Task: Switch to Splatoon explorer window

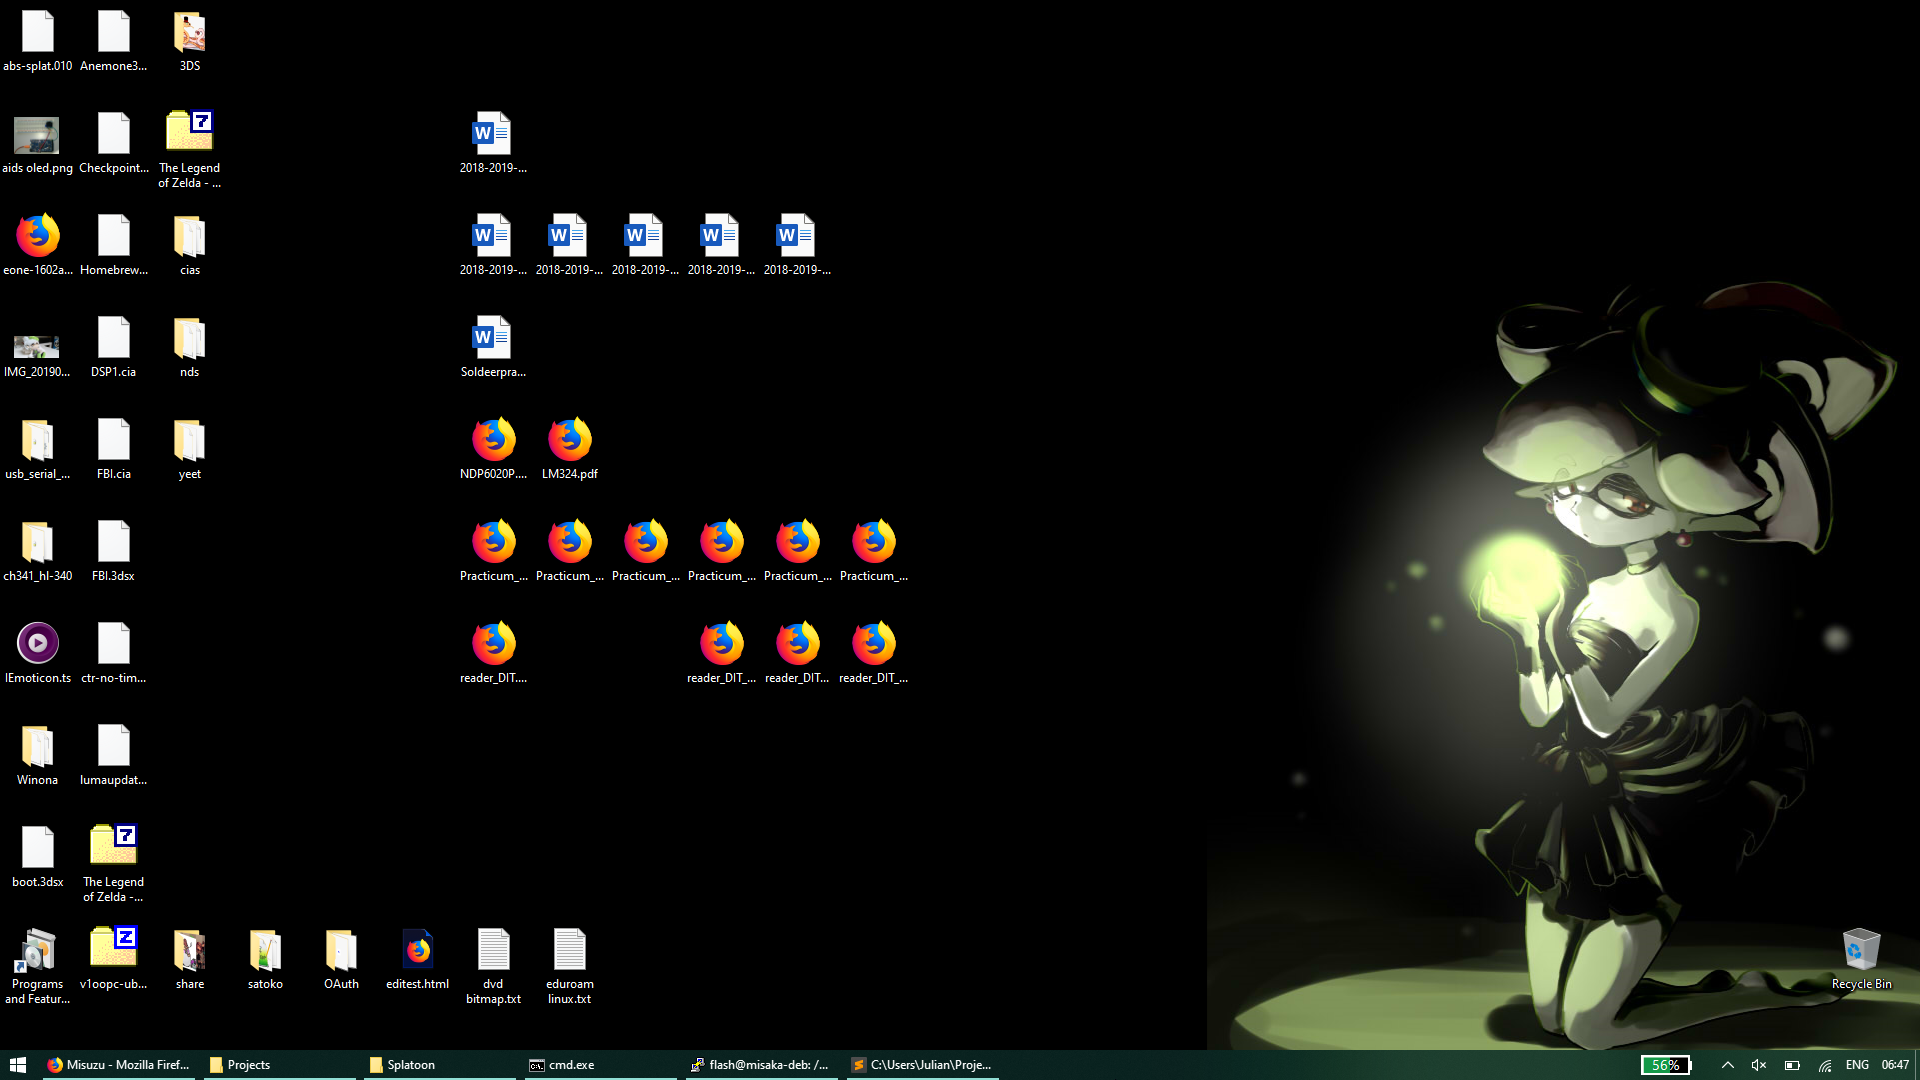Action: (x=439, y=1065)
